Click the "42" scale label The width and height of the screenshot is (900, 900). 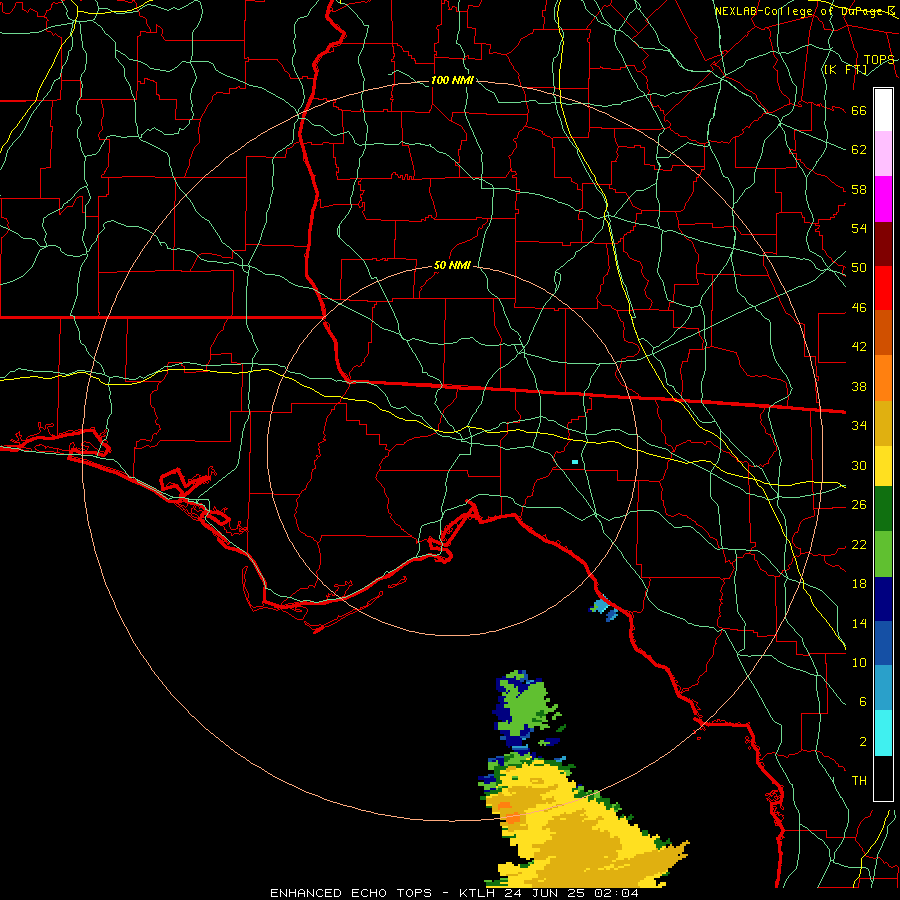[859, 346]
